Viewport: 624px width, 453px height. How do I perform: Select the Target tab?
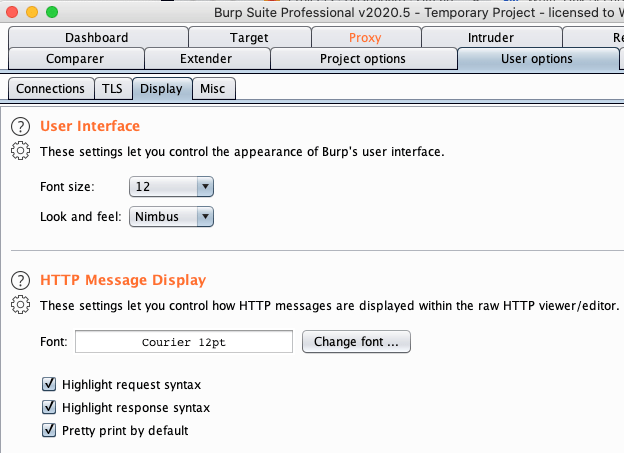pyautogui.click(x=248, y=38)
